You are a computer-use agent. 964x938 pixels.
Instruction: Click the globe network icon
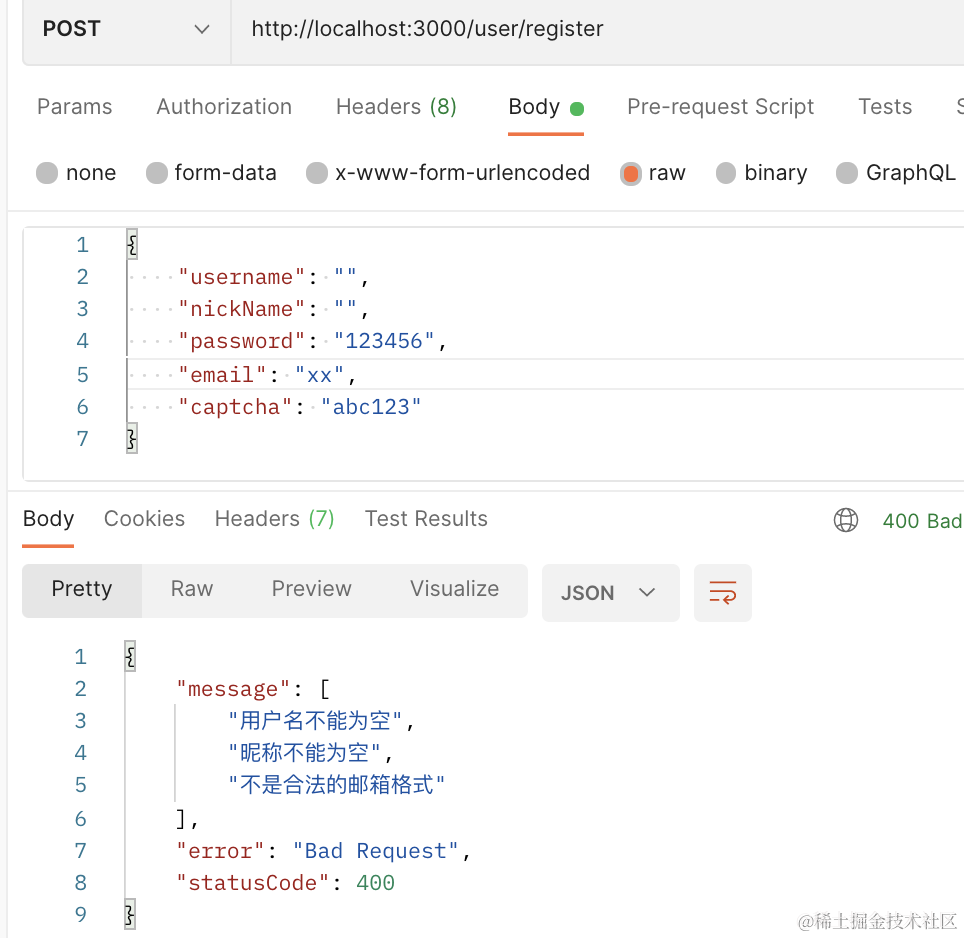click(x=846, y=520)
